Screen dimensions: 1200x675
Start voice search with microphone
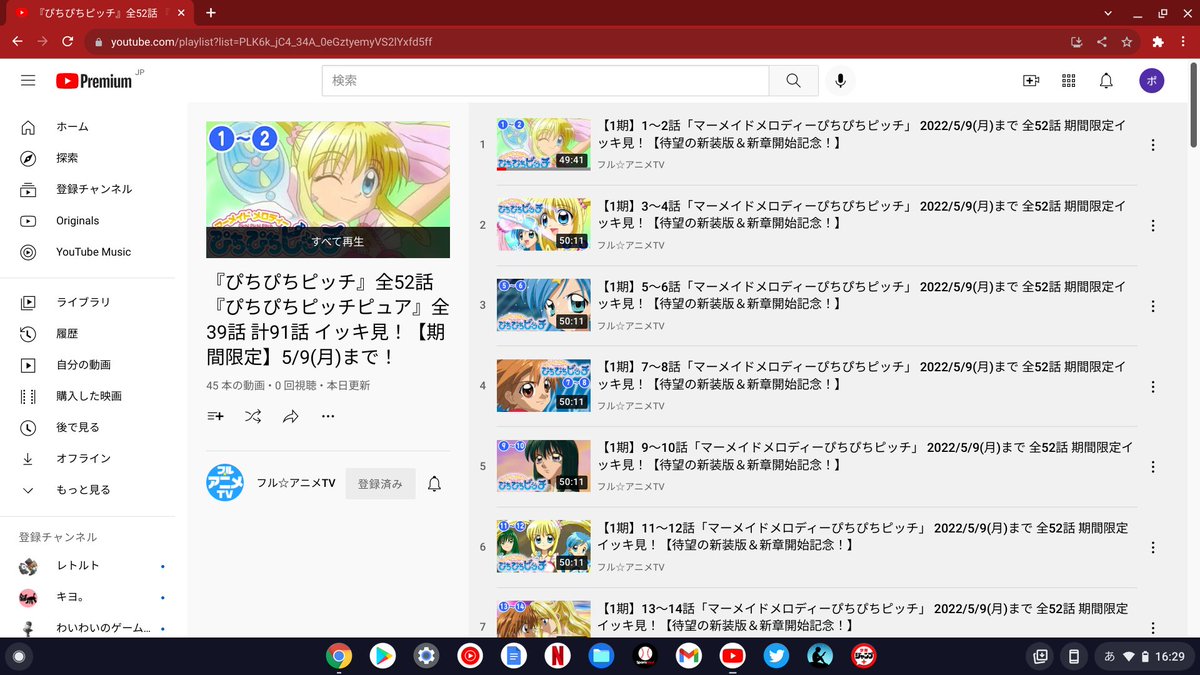pos(840,81)
